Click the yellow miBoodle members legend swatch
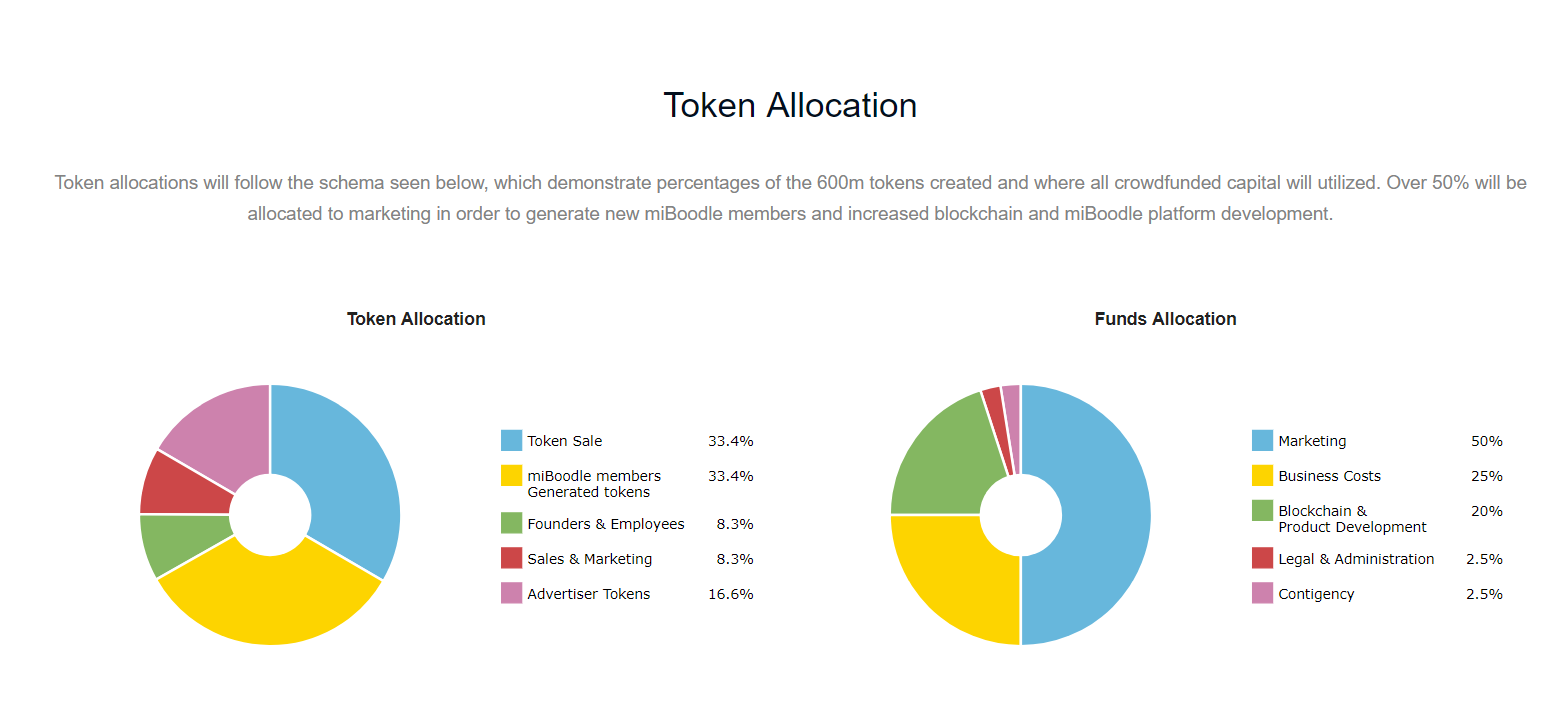The image size is (1549, 703). coord(511,476)
